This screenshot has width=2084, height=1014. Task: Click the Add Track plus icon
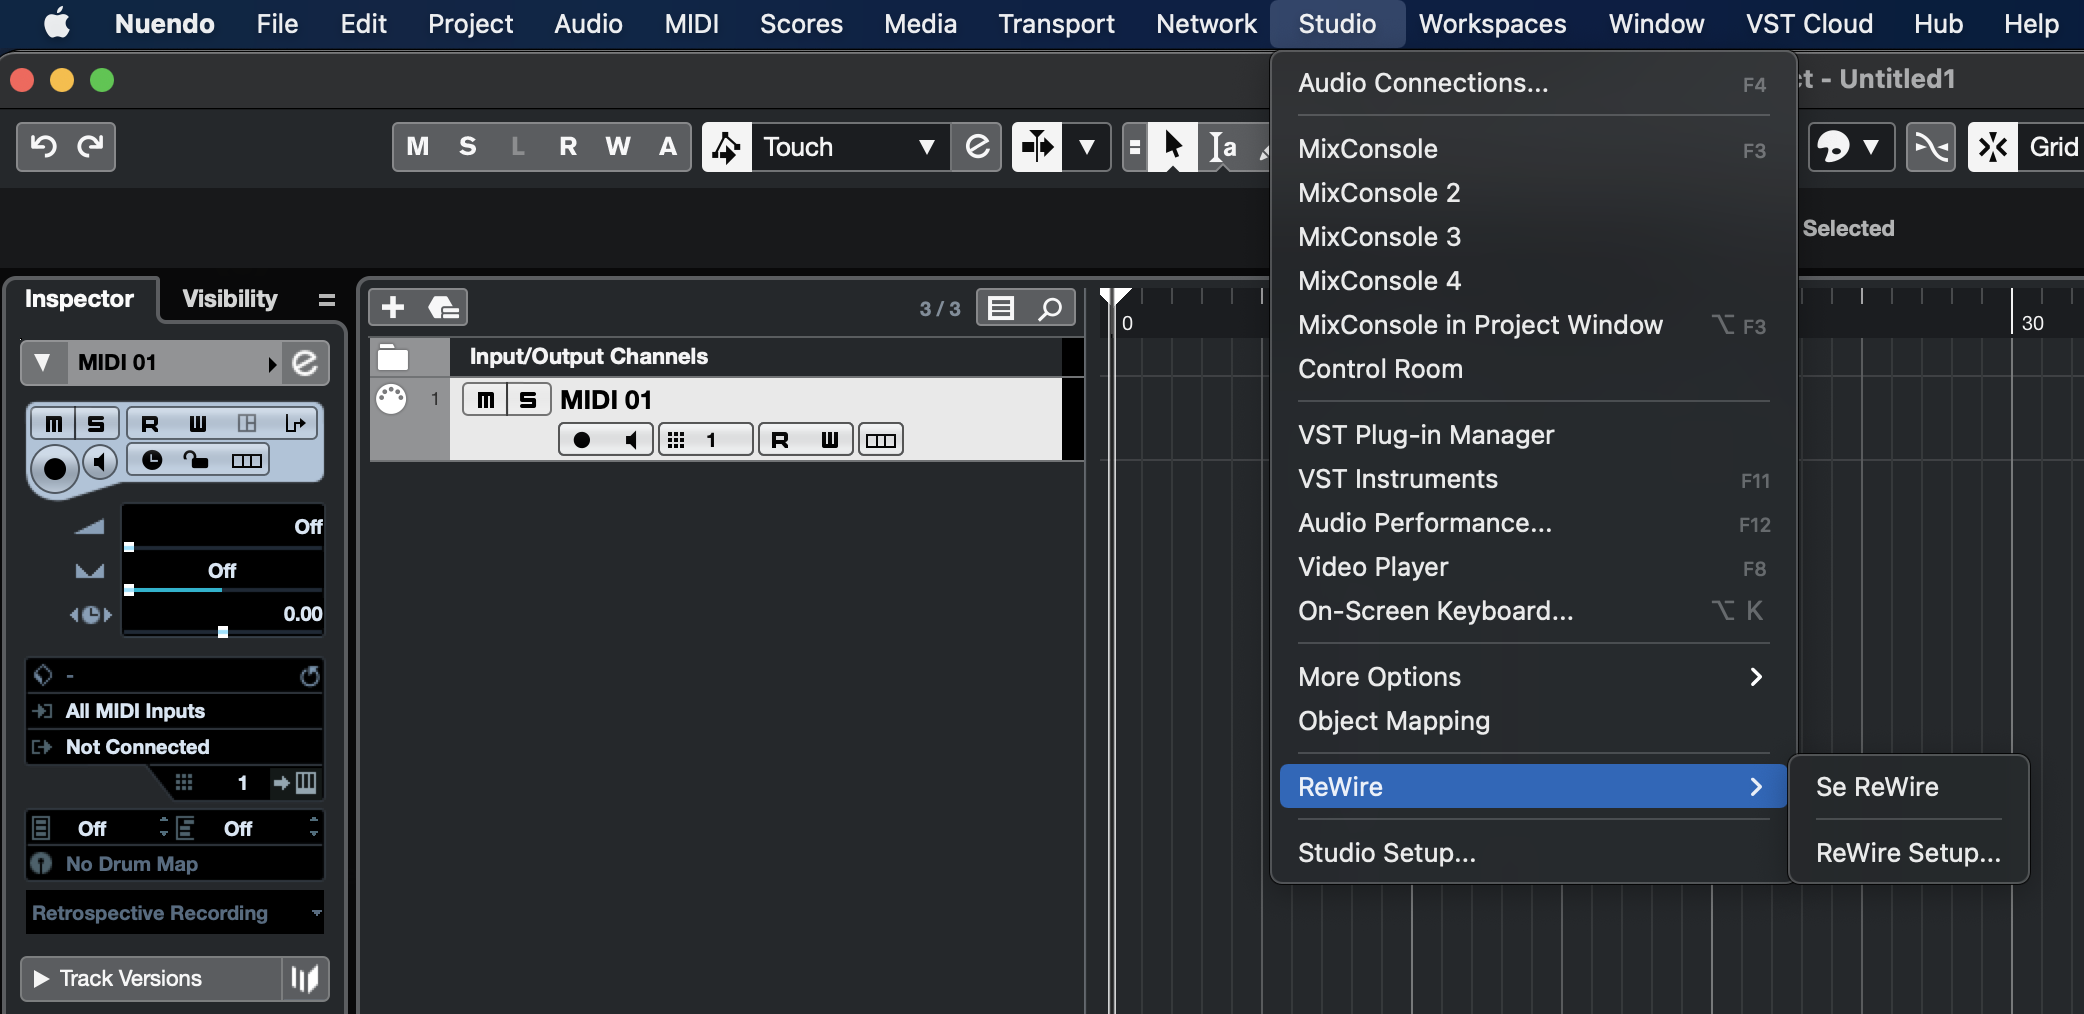click(393, 307)
